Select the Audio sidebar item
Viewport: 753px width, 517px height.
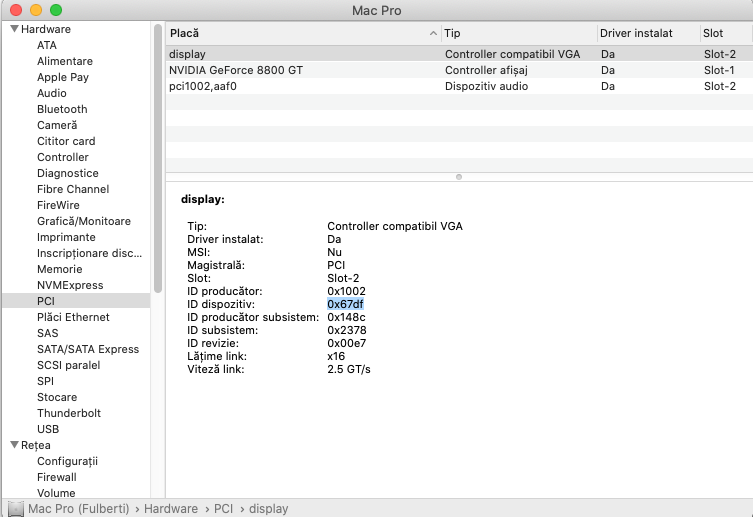(x=52, y=93)
